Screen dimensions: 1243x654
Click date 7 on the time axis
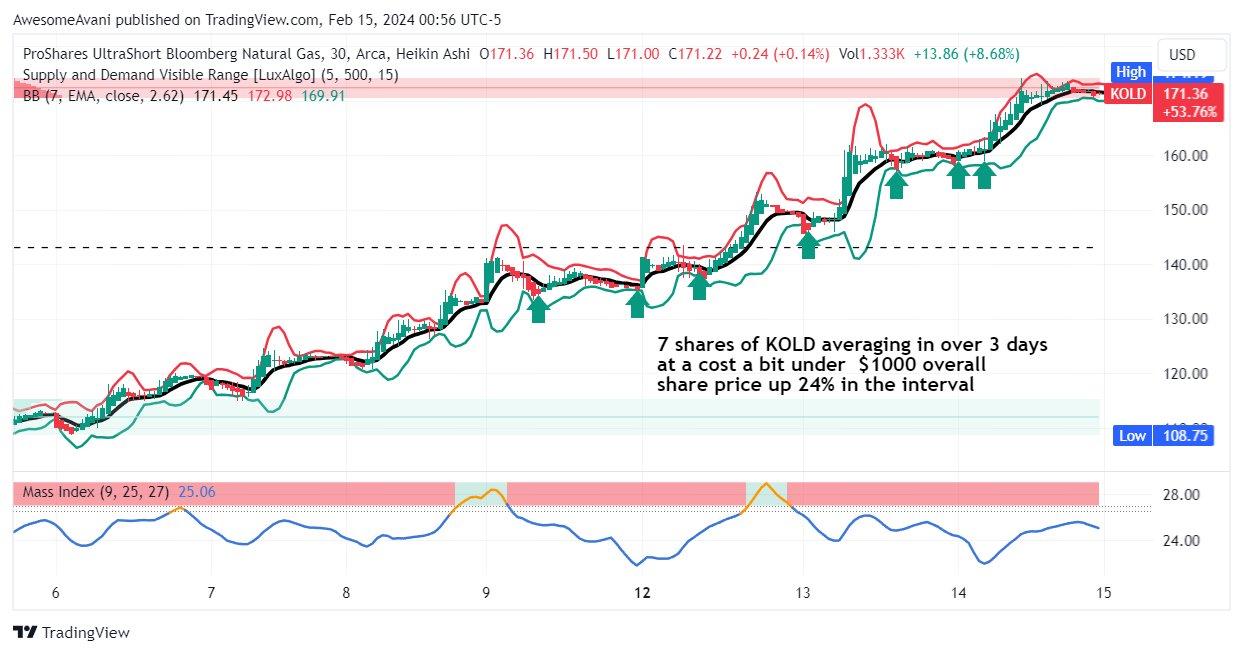[211, 592]
